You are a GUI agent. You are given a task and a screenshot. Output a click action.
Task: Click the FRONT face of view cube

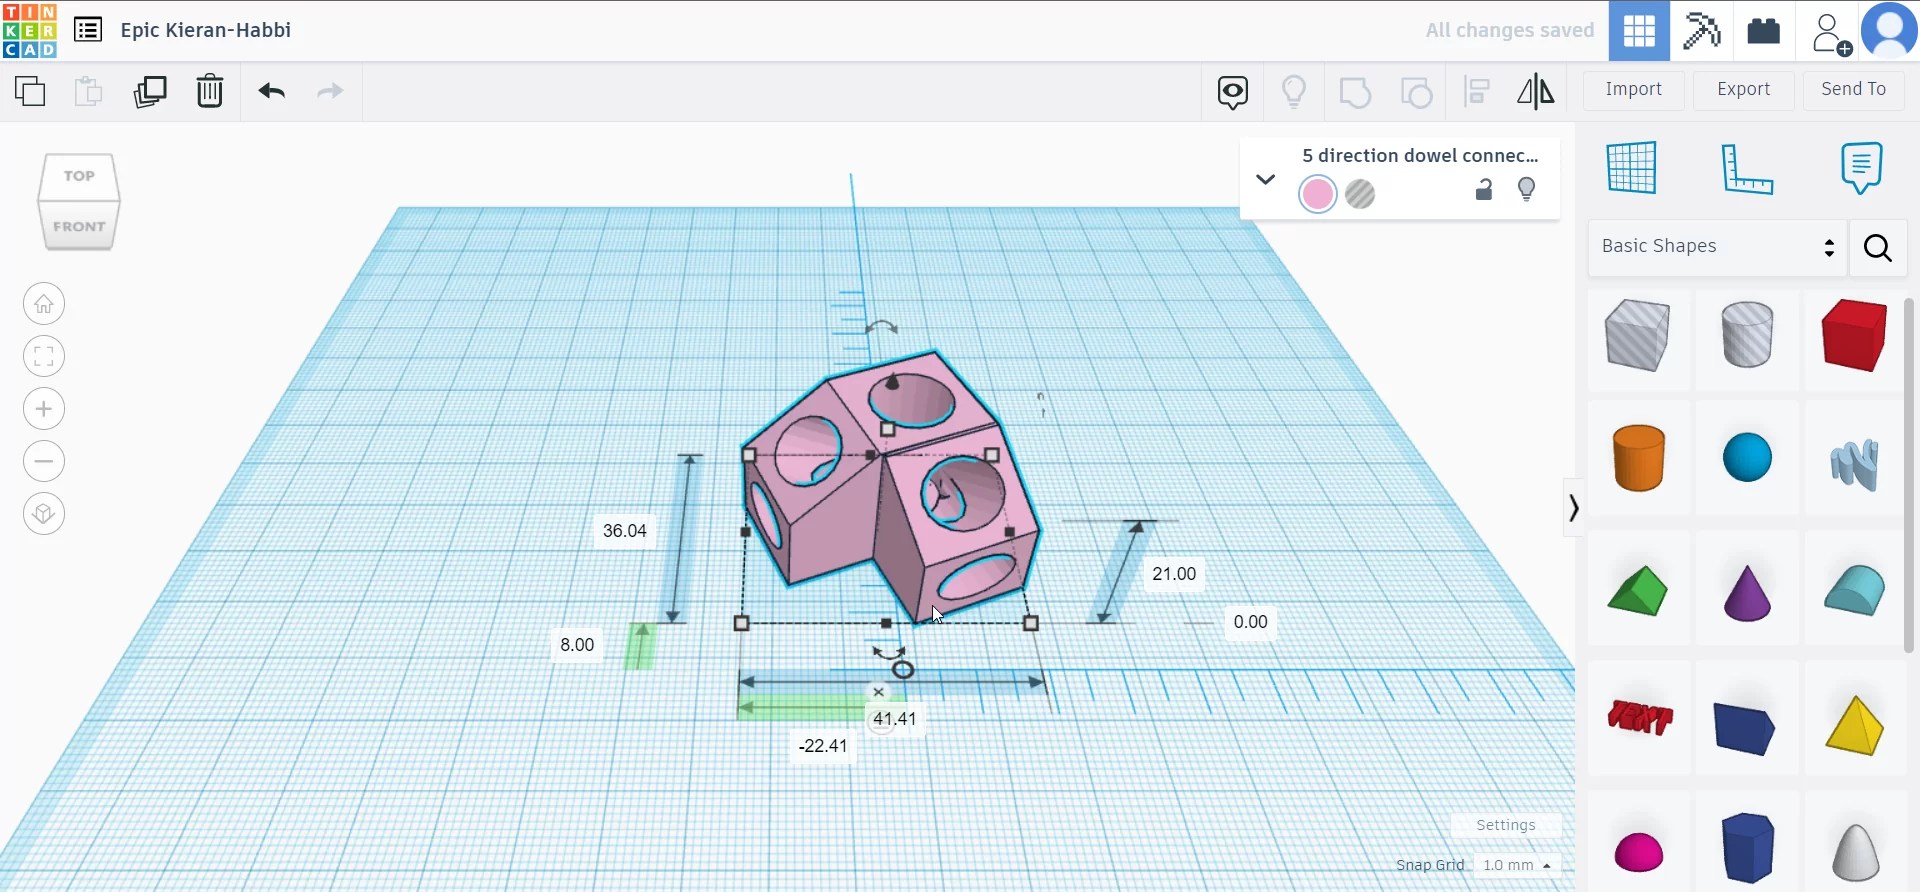pos(79,226)
